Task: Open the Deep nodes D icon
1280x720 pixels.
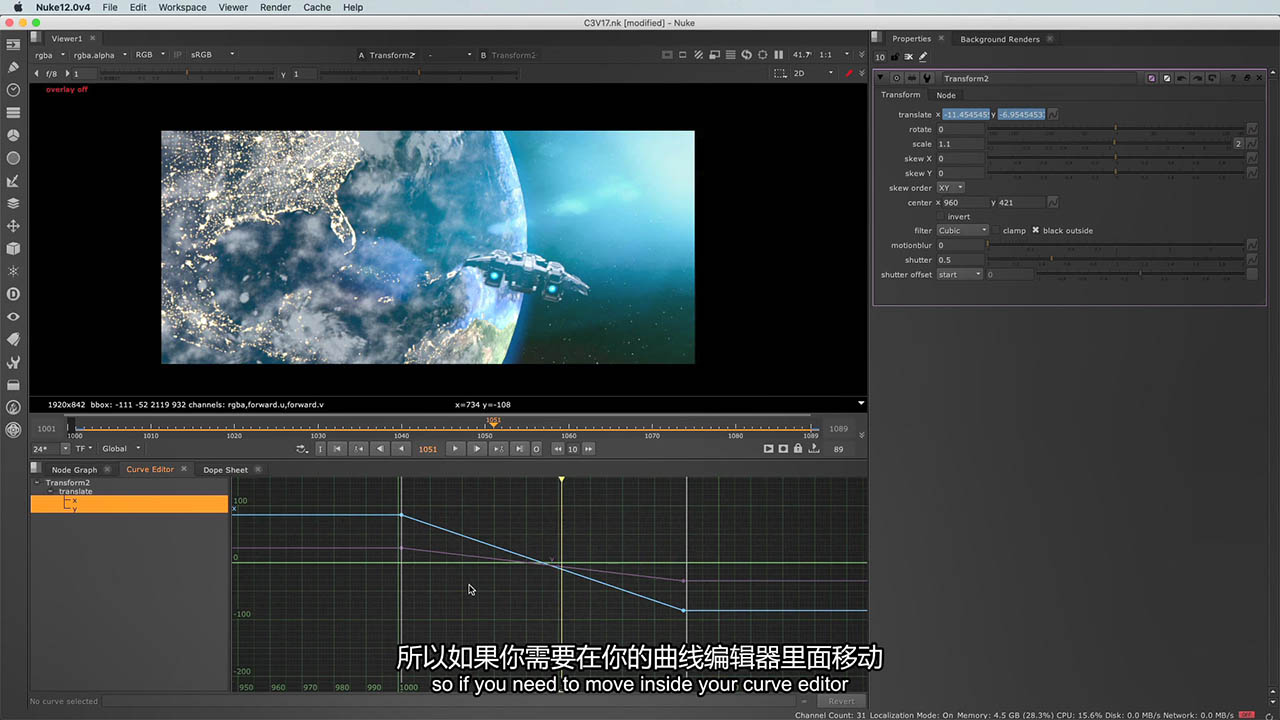Action: 13,294
